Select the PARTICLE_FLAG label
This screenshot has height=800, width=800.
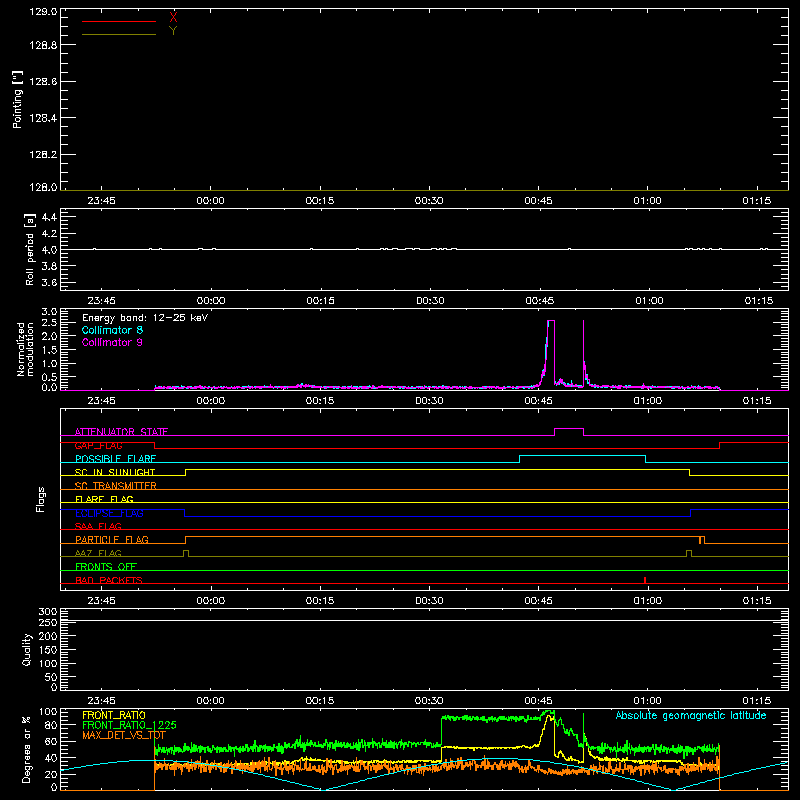[x=112, y=539]
